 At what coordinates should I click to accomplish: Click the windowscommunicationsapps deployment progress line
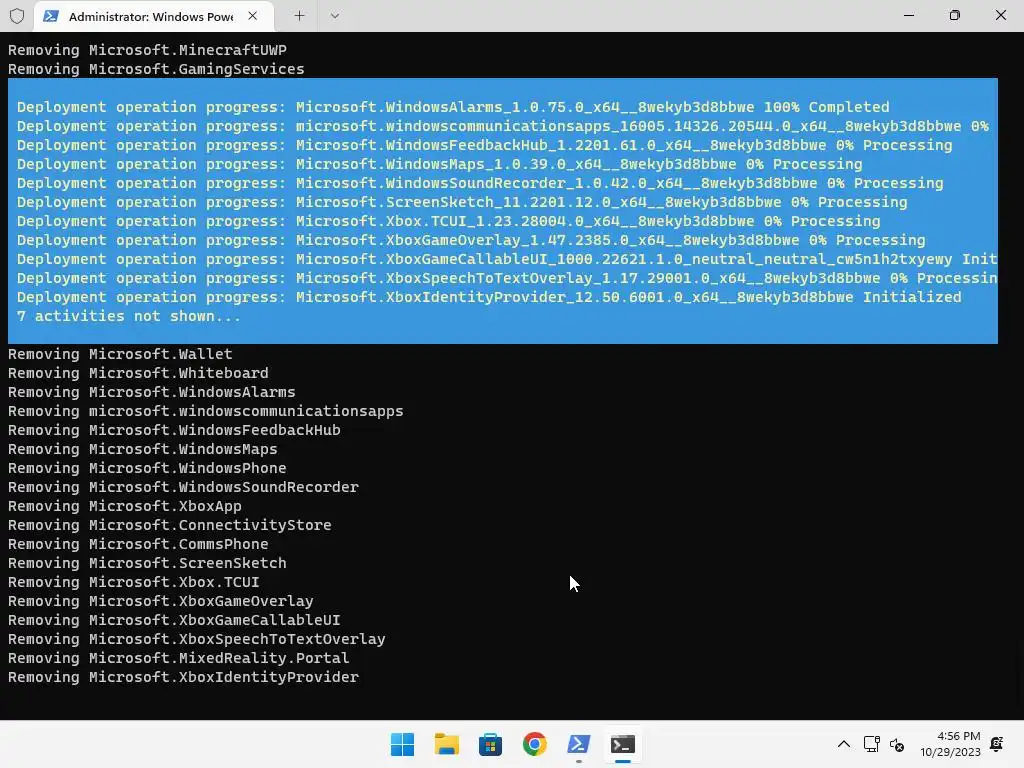pyautogui.click(x=503, y=126)
